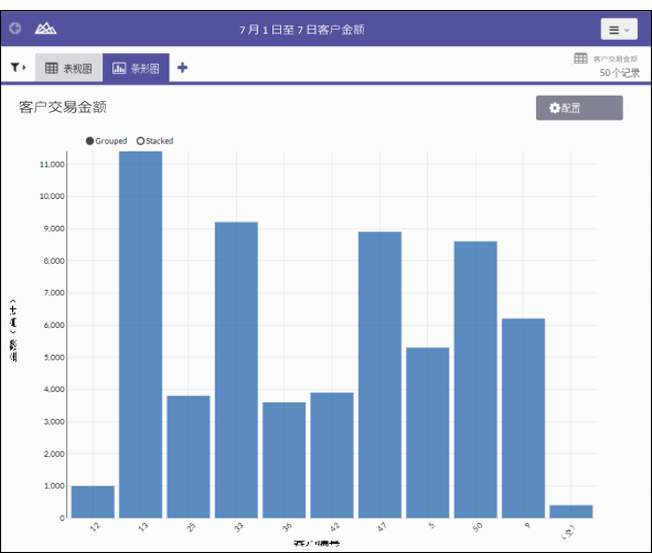
Task: Click the bar for customer 47
Action: pos(380,375)
